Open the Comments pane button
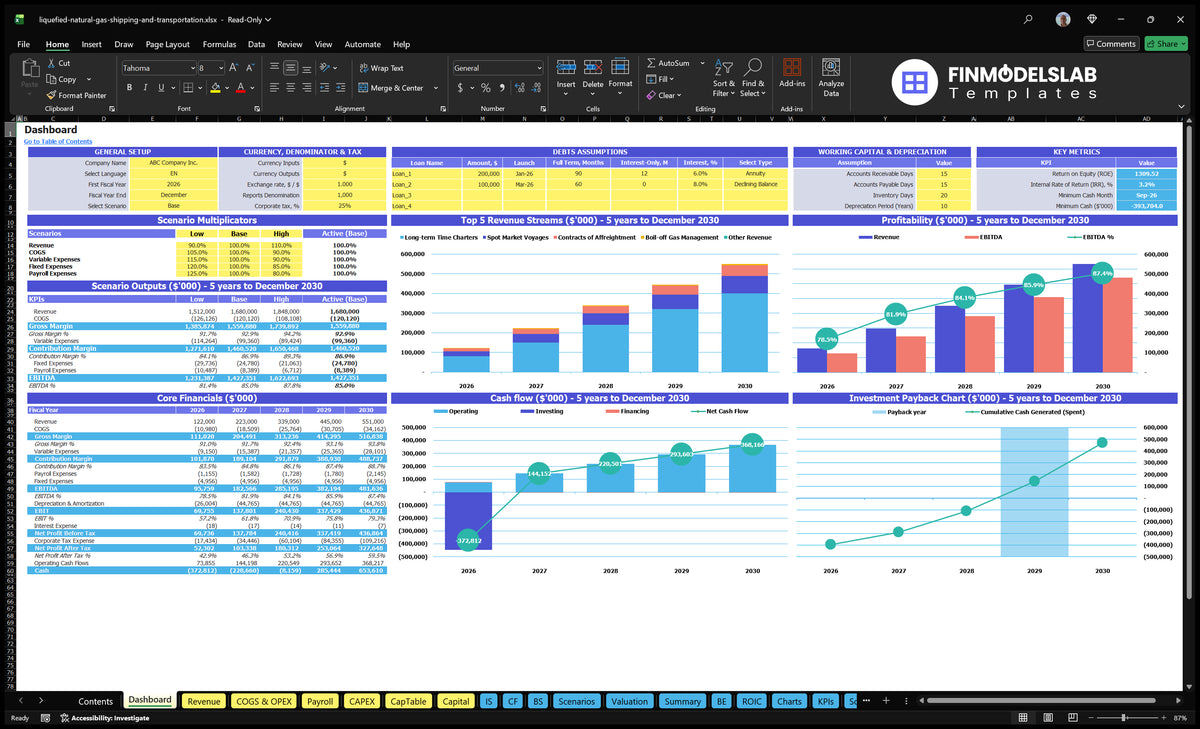The width and height of the screenshot is (1200, 729). tap(1111, 44)
